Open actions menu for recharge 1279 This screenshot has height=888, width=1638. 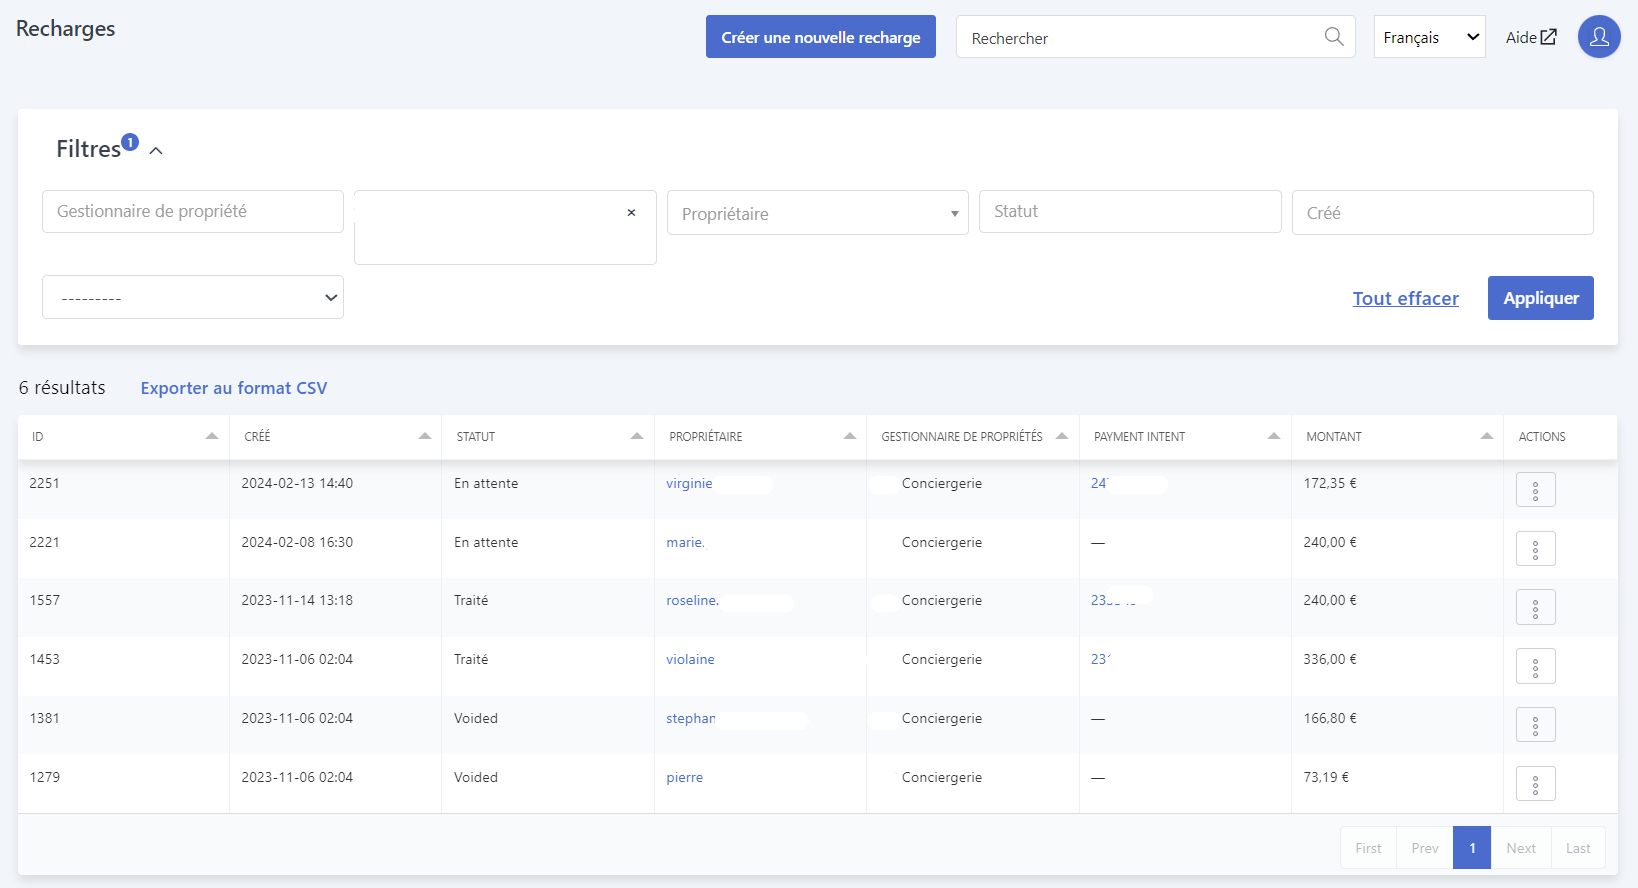(1535, 784)
